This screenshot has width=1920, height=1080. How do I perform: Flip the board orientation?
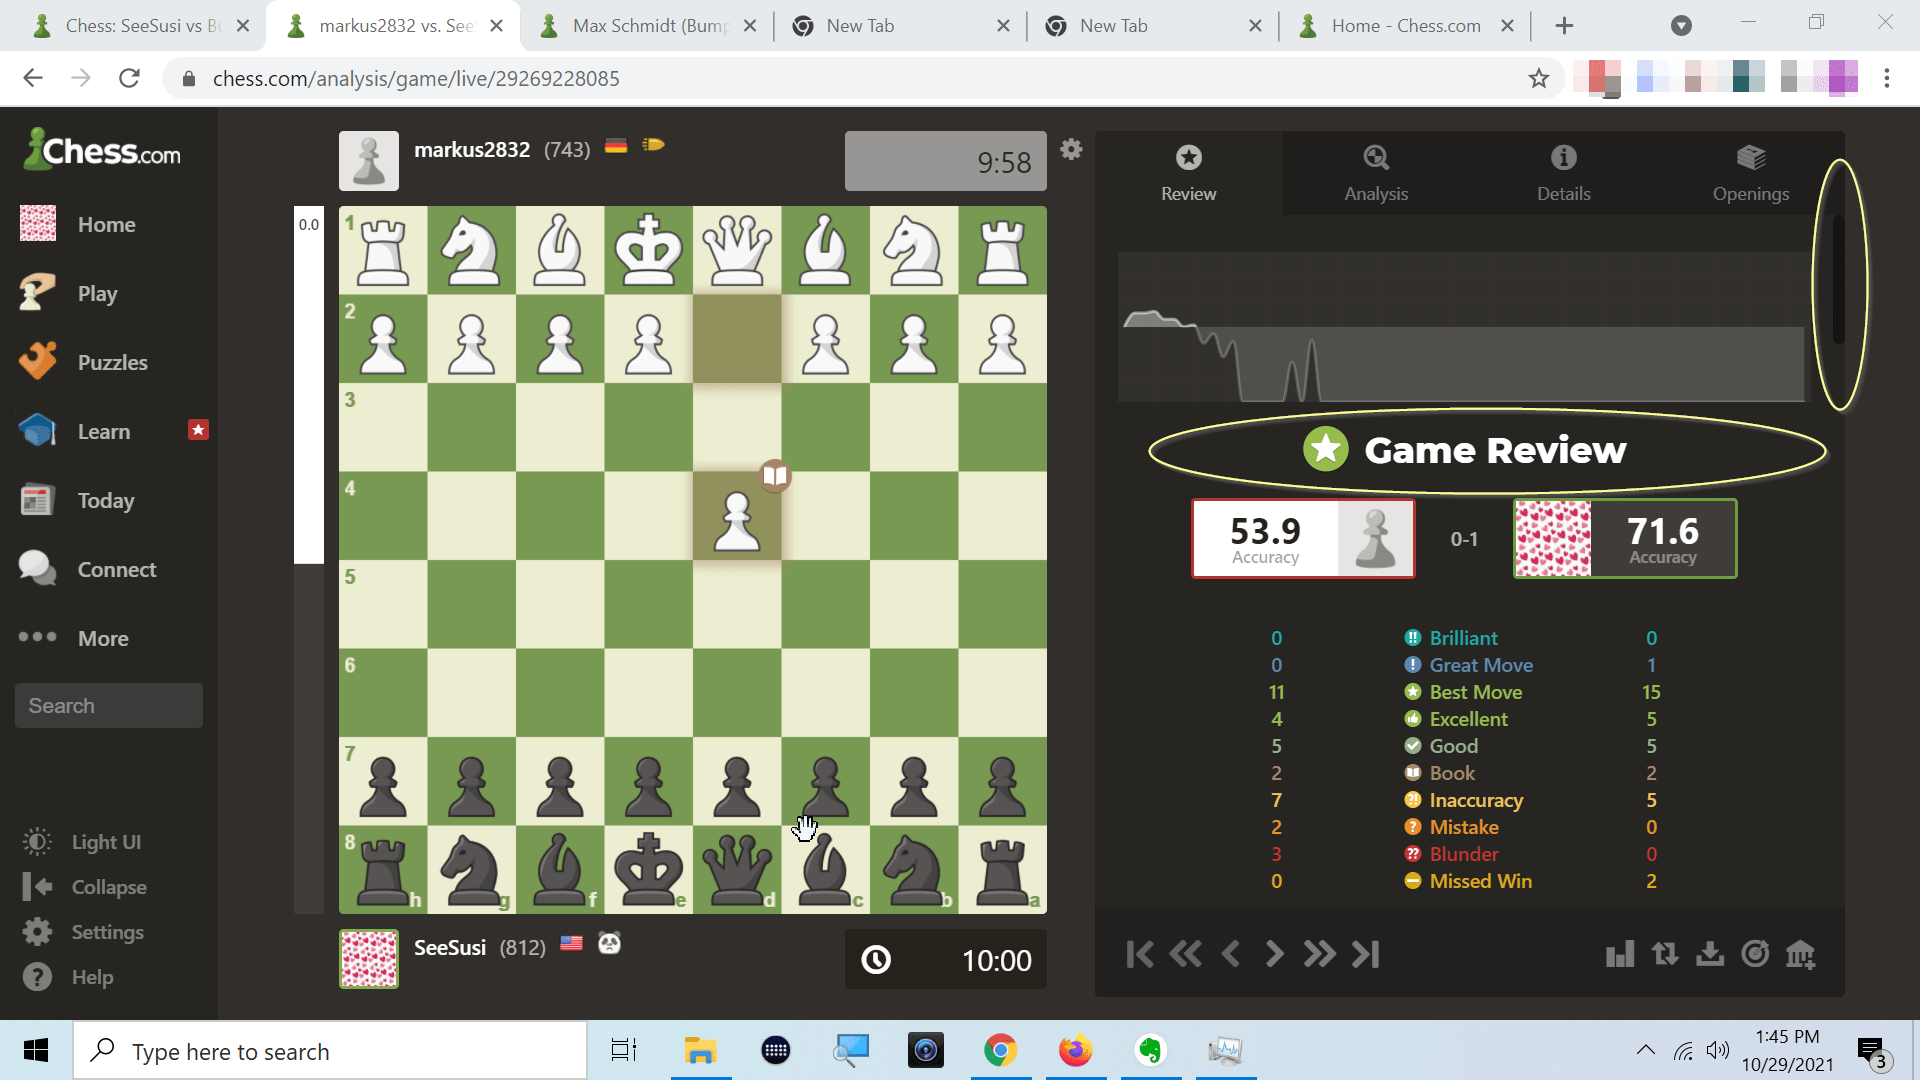(x=1665, y=954)
